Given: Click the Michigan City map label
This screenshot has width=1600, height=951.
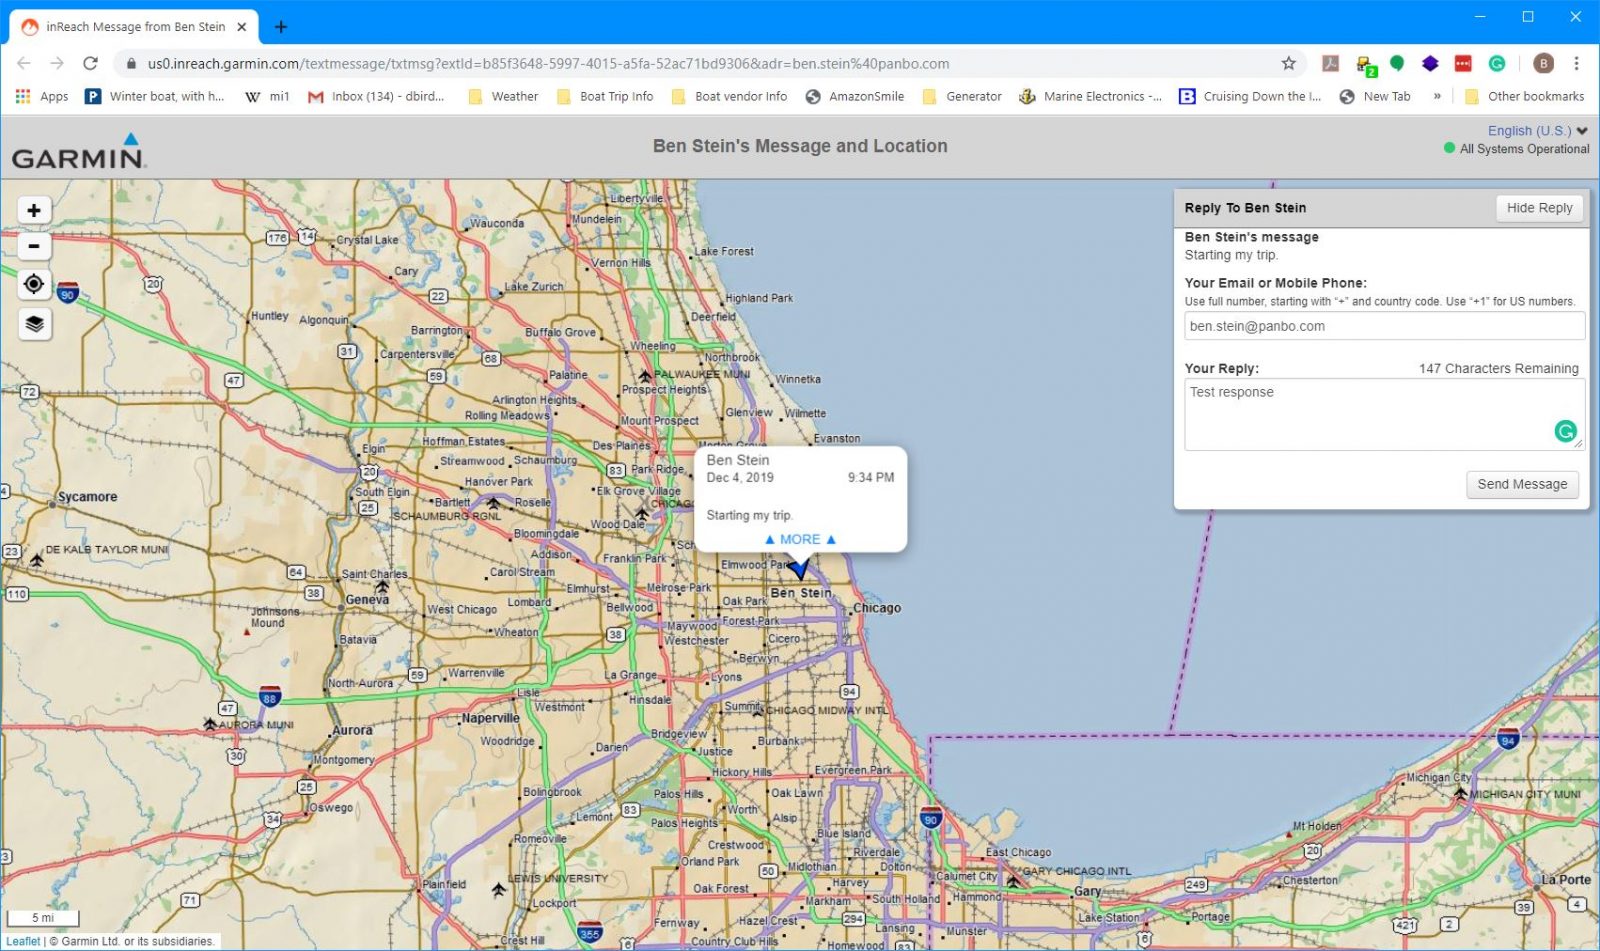Looking at the screenshot, I should [1439, 777].
